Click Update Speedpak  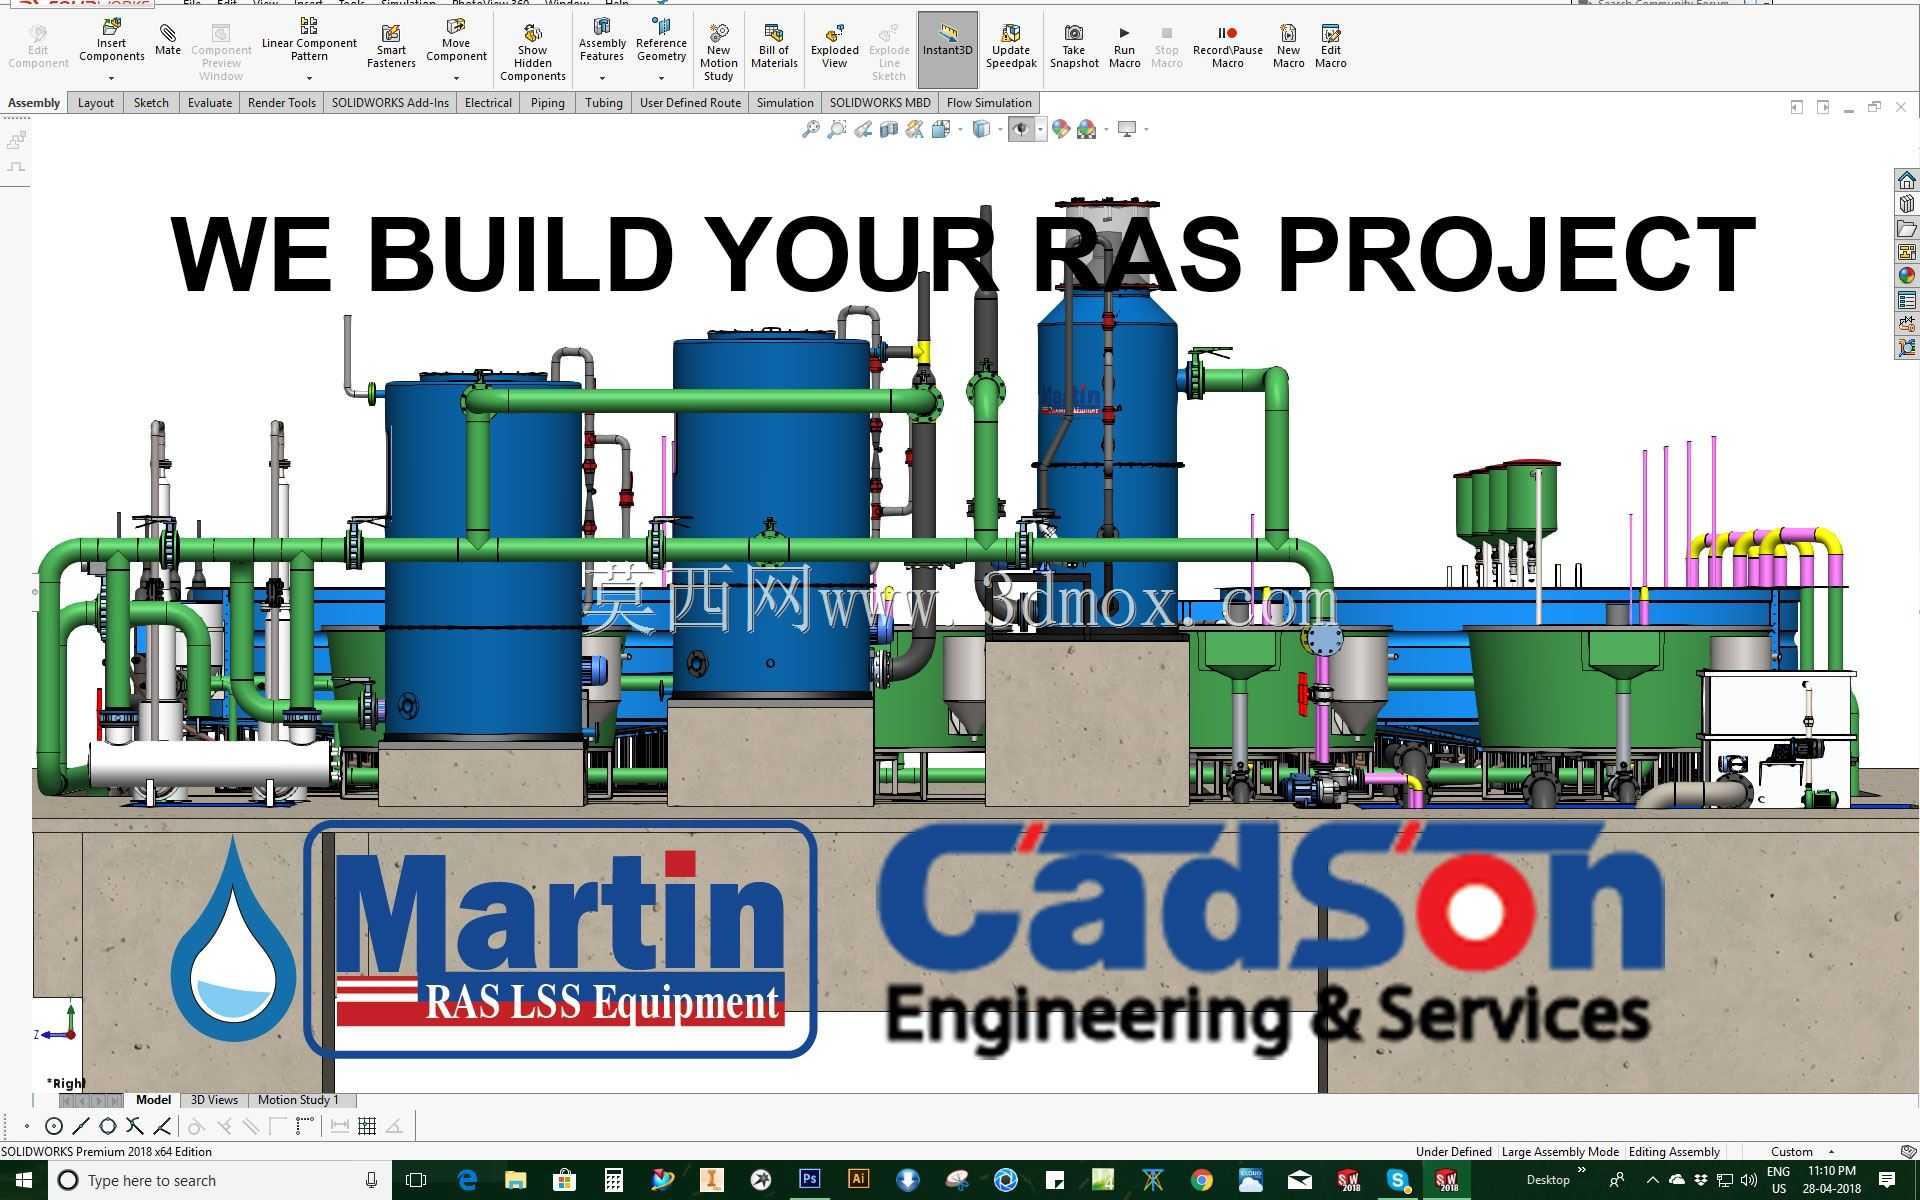click(1011, 47)
